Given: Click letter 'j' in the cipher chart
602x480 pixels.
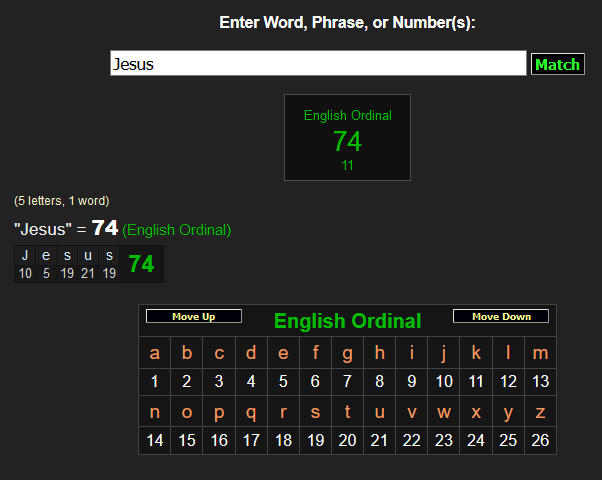Looking at the screenshot, I should (444, 353).
